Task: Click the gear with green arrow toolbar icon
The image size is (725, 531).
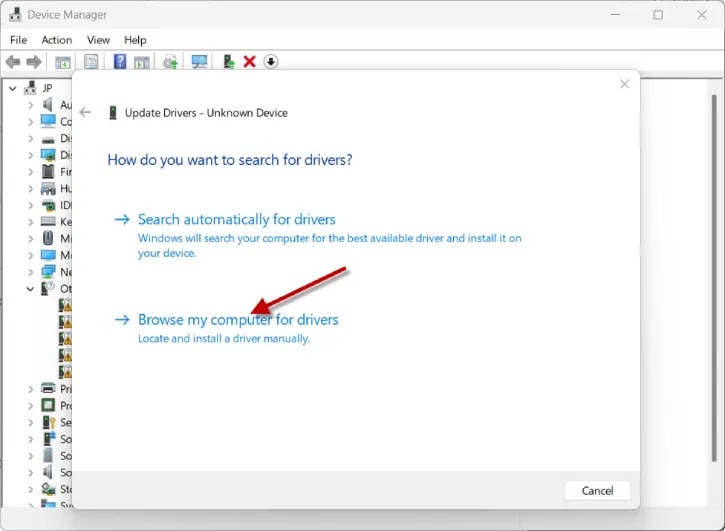Action: [x=170, y=62]
